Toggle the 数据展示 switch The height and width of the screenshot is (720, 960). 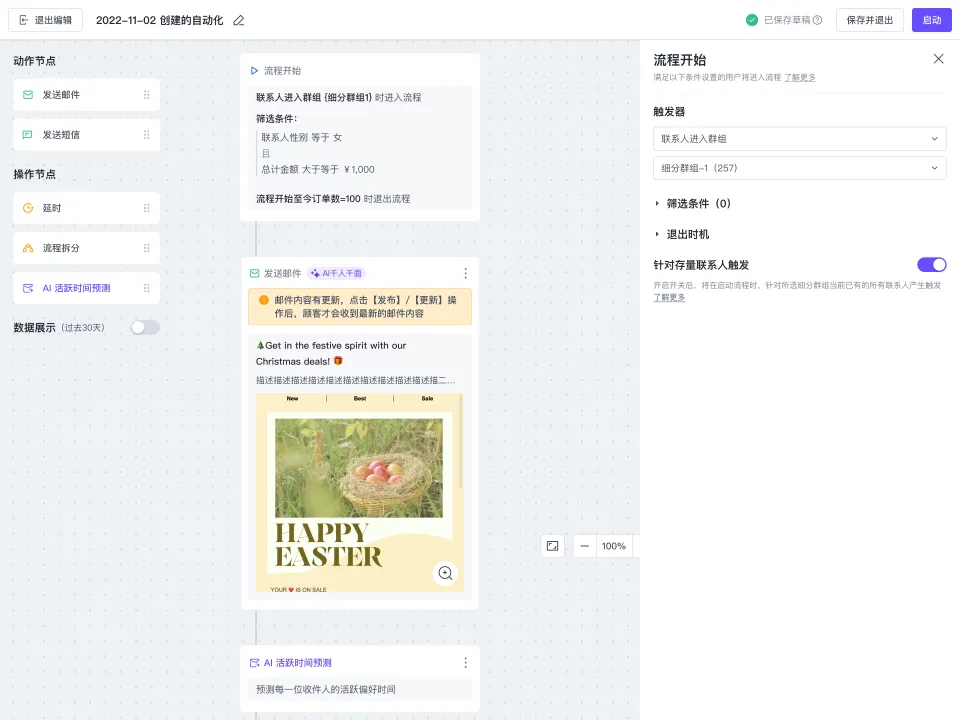click(x=145, y=327)
